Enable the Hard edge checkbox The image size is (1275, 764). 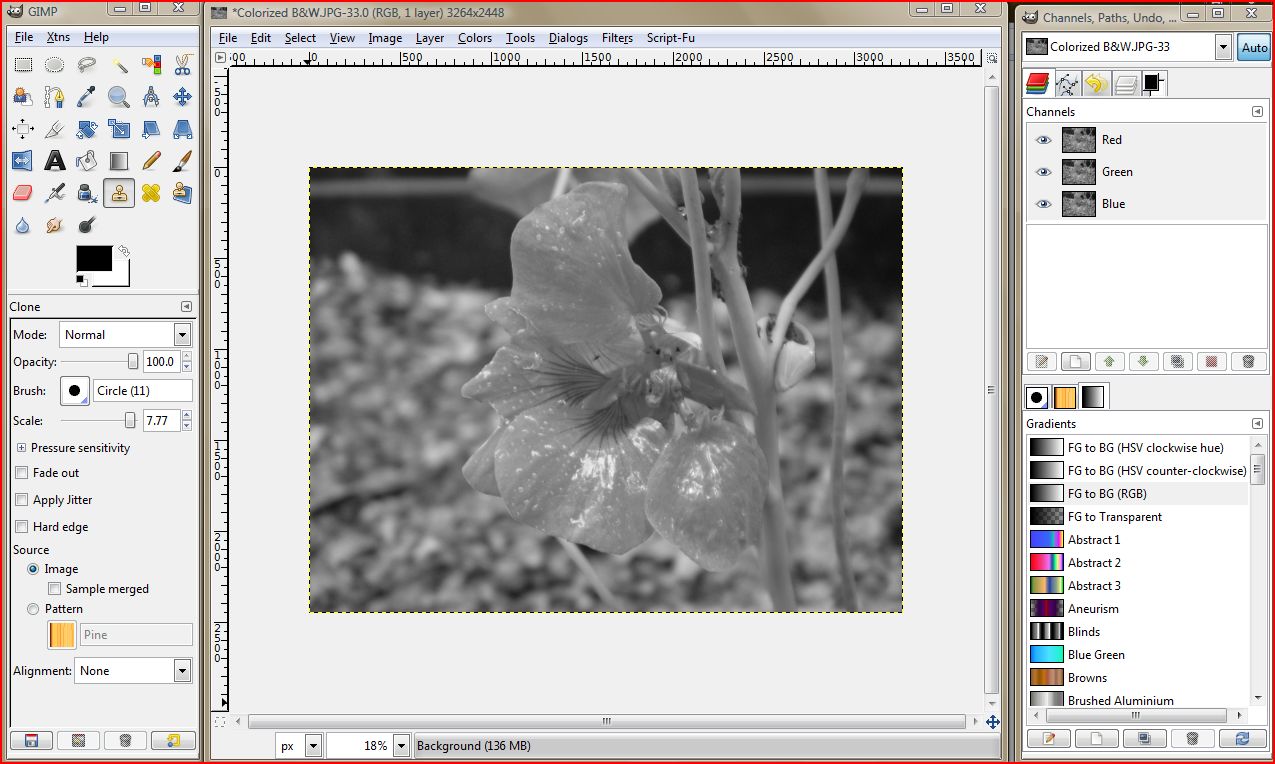click(21, 526)
